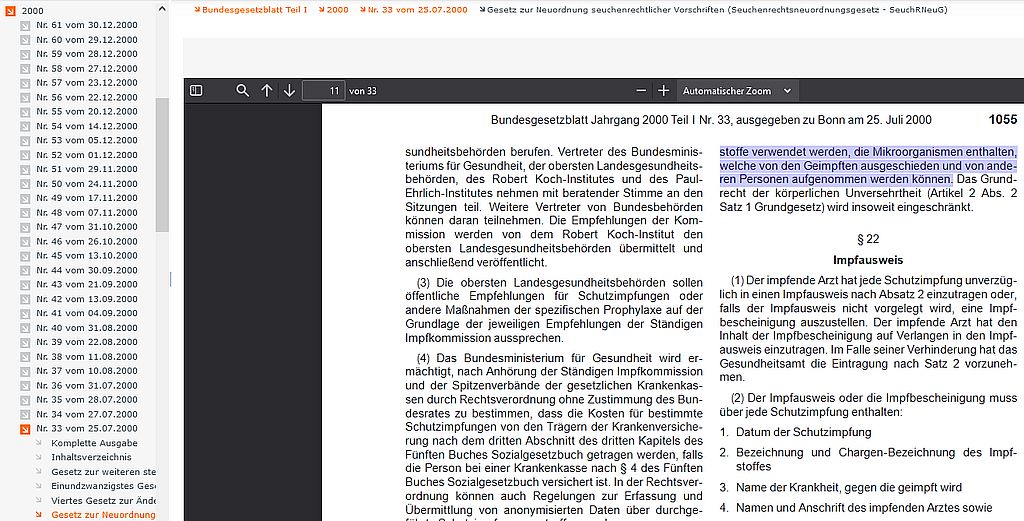Open Einundzwanzigstes Ges… entry
Viewport: 1024px width, 521px height.
(x=103, y=486)
